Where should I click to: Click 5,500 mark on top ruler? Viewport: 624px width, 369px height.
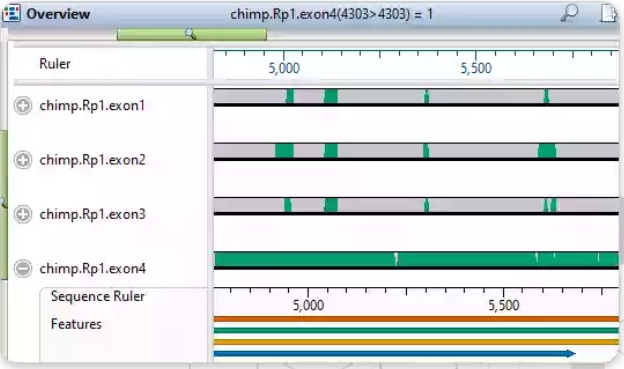tap(476, 68)
